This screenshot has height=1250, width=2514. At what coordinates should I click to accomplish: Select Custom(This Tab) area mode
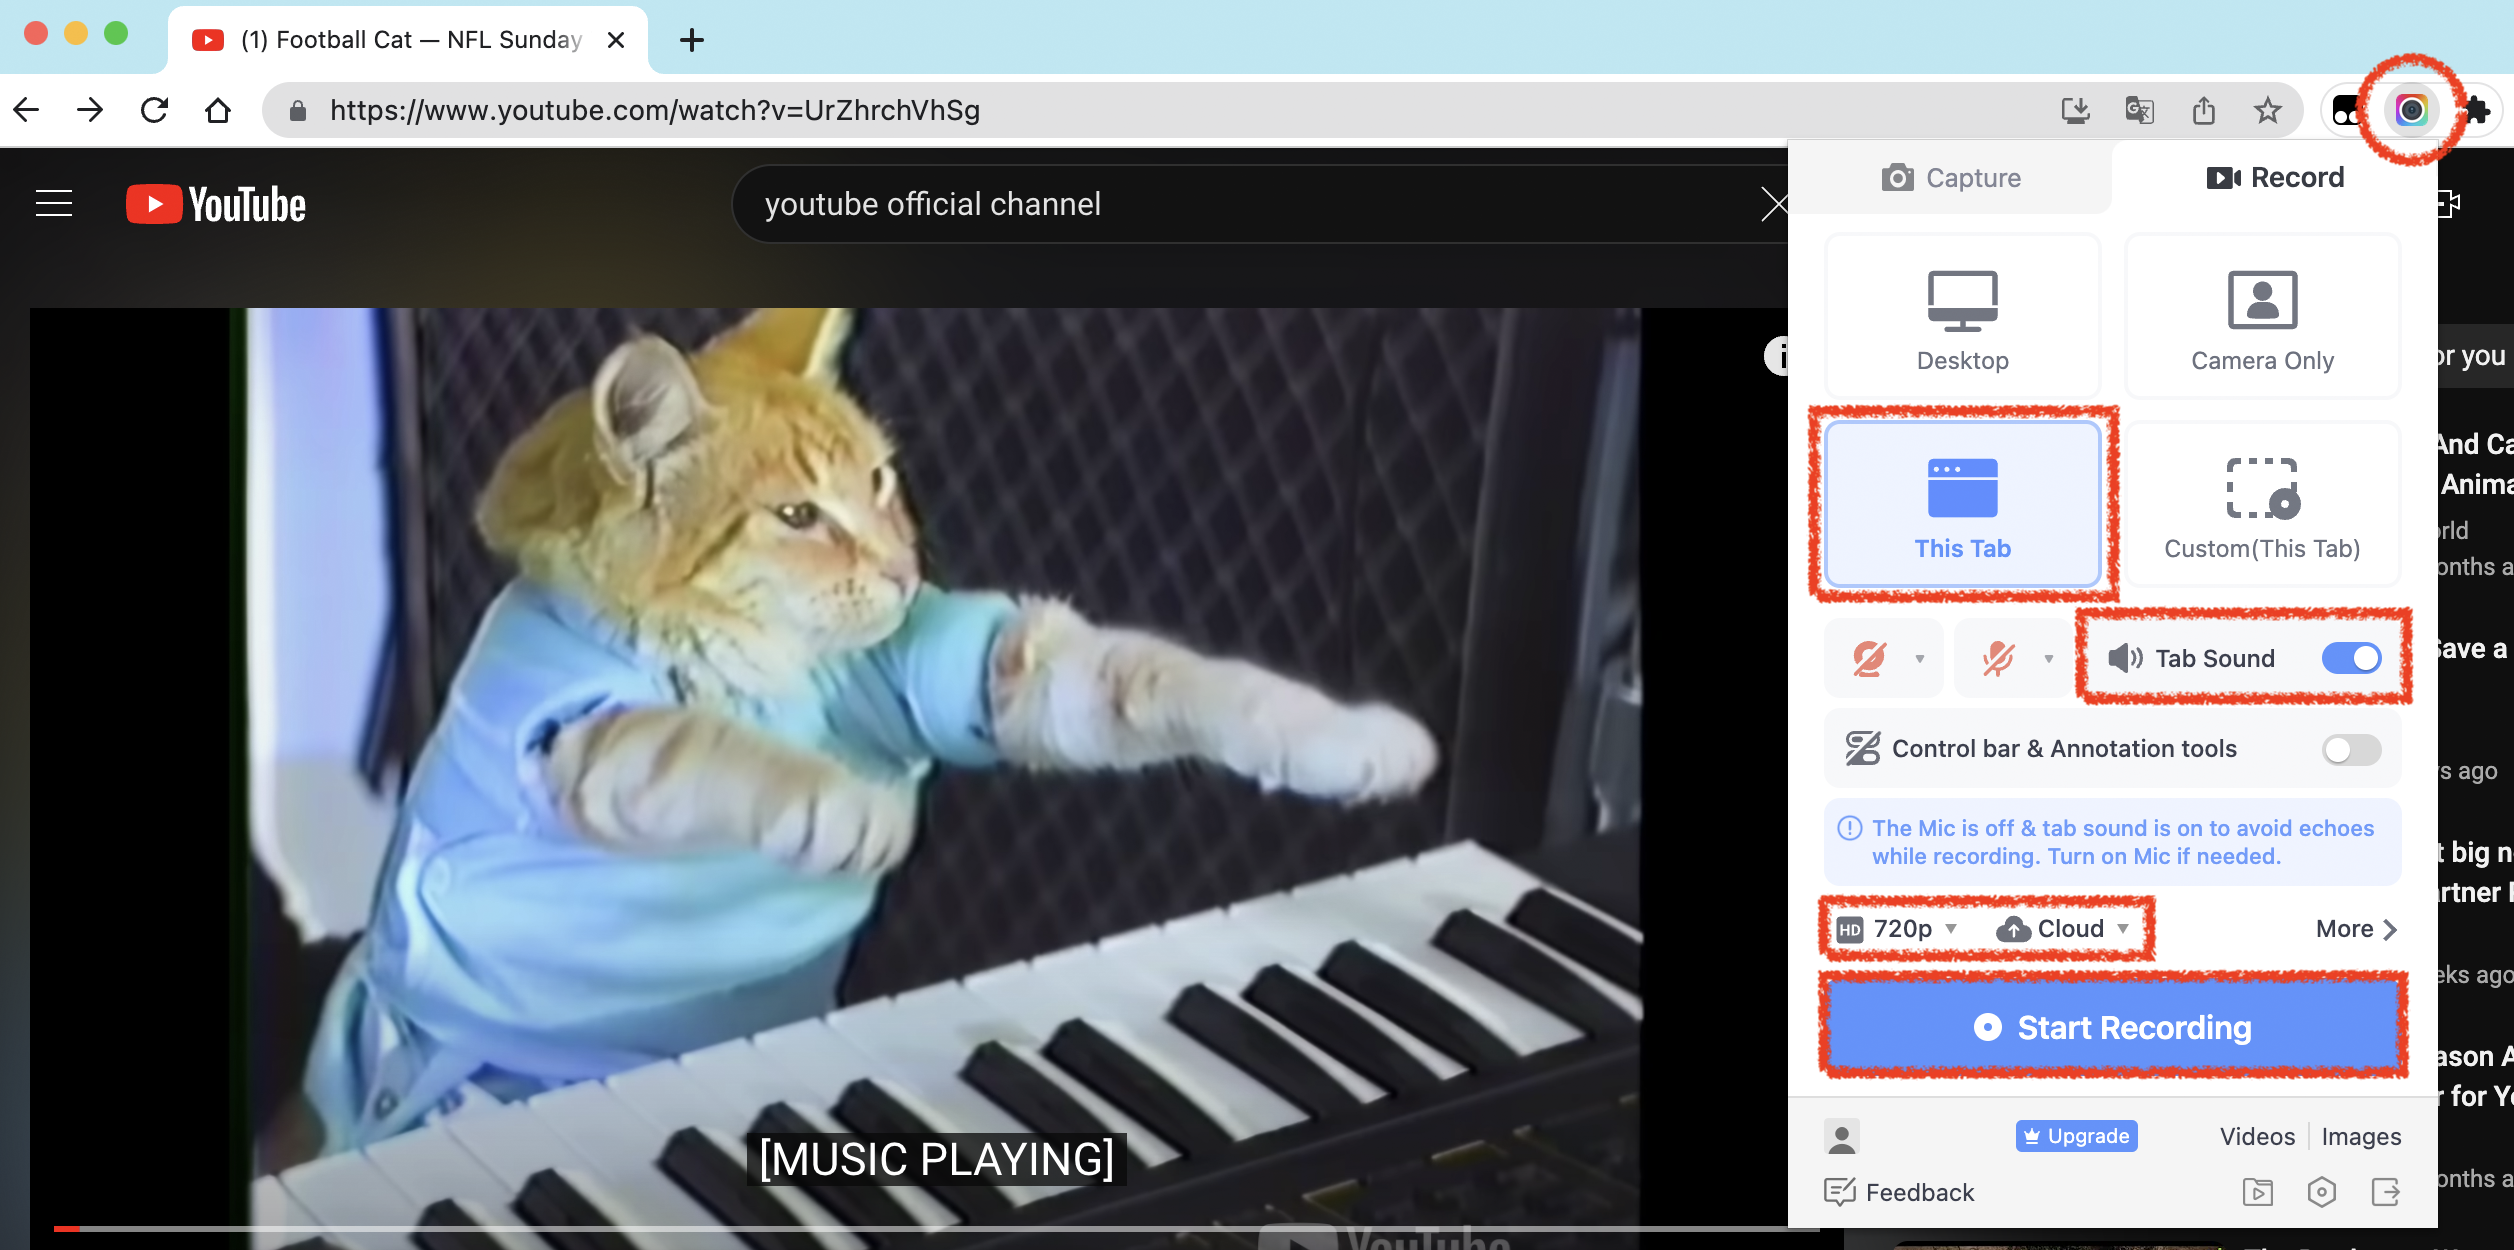[x=2262, y=505]
